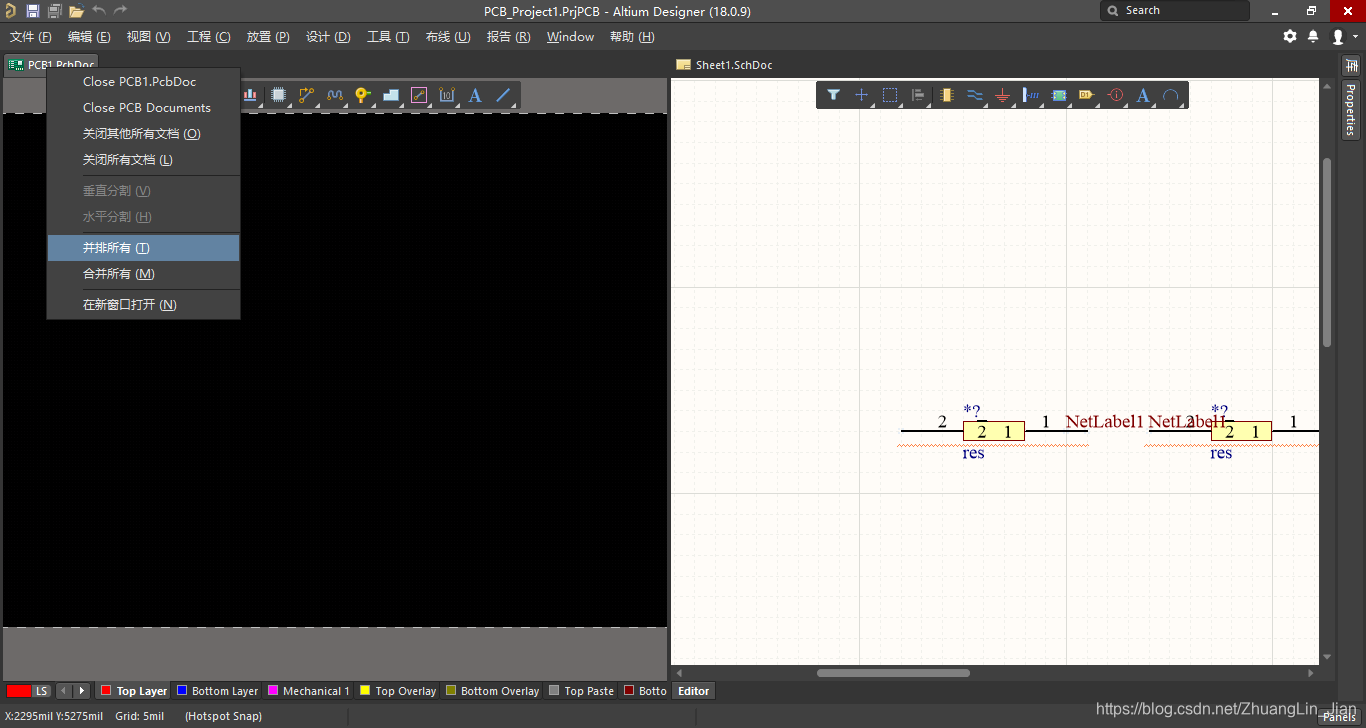
Task: Pick the Place Polygon Pour icon
Action: tap(391, 95)
